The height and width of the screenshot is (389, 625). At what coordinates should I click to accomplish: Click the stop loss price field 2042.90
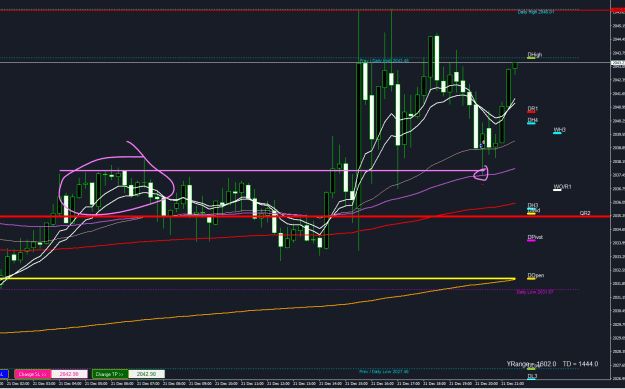[69, 374]
